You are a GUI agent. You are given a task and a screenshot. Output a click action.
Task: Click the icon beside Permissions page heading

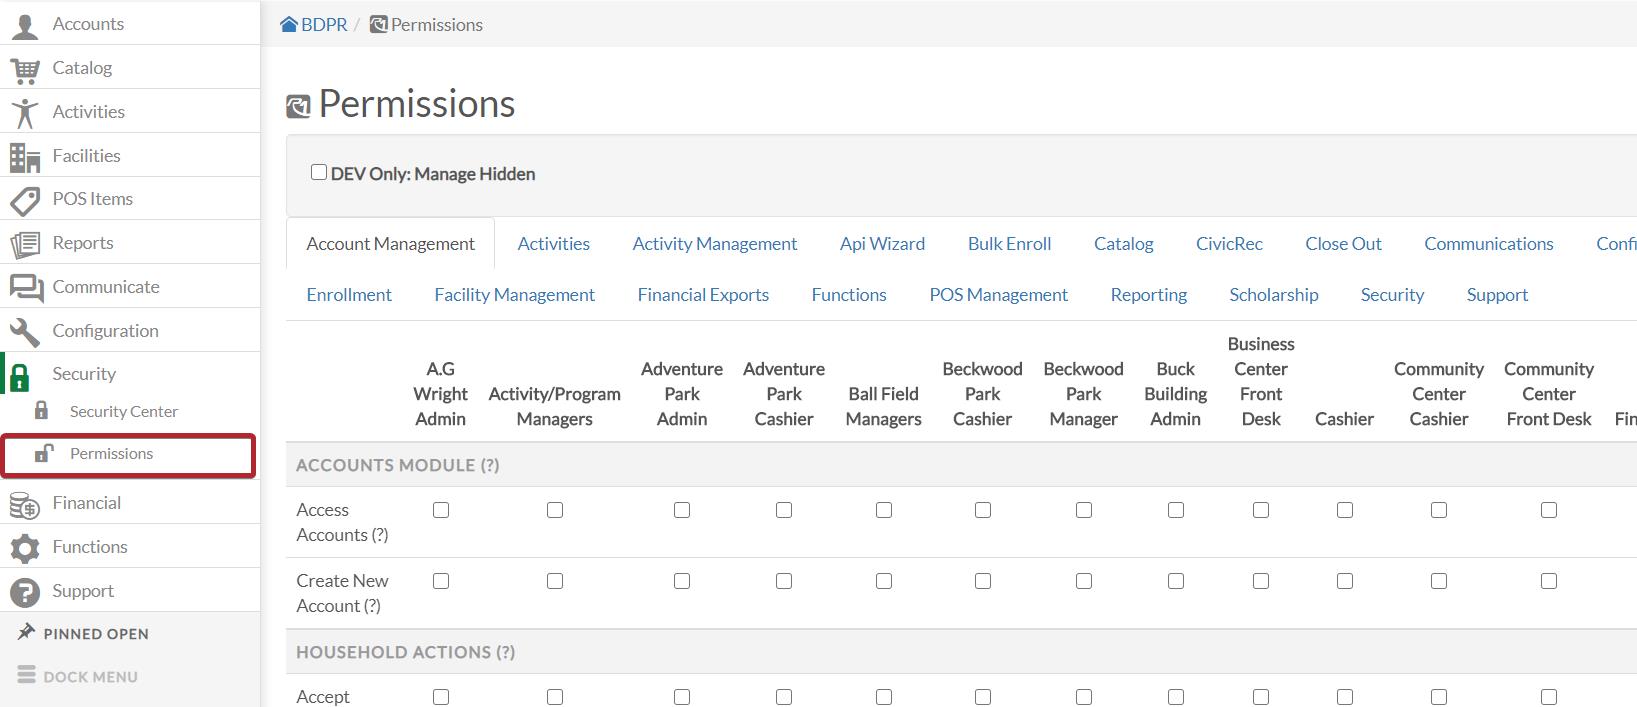click(x=298, y=106)
